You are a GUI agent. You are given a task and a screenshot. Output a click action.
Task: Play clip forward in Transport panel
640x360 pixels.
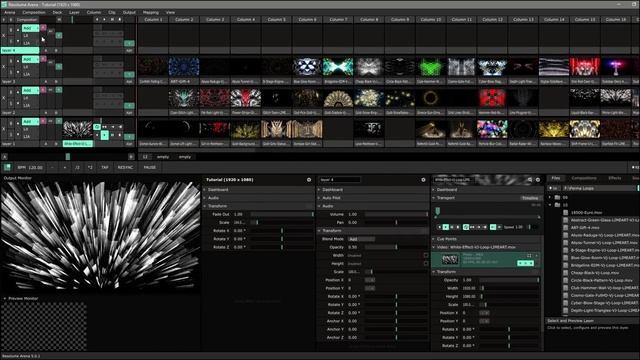[446, 227]
